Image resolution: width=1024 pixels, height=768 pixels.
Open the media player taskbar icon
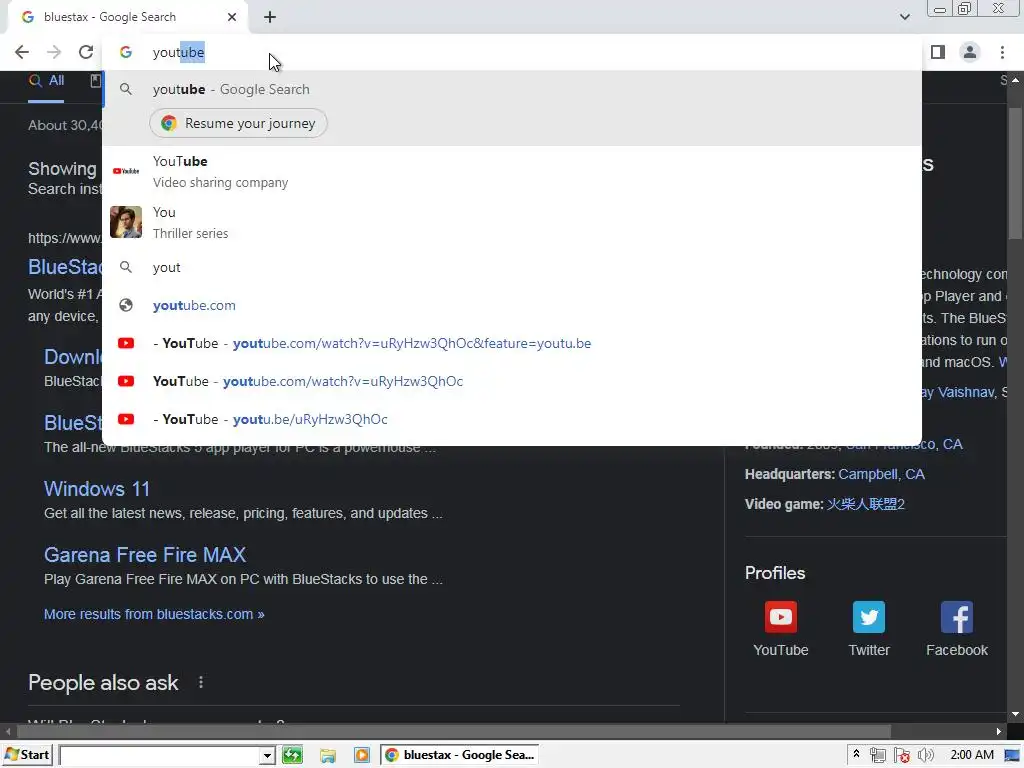[x=362, y=756]
